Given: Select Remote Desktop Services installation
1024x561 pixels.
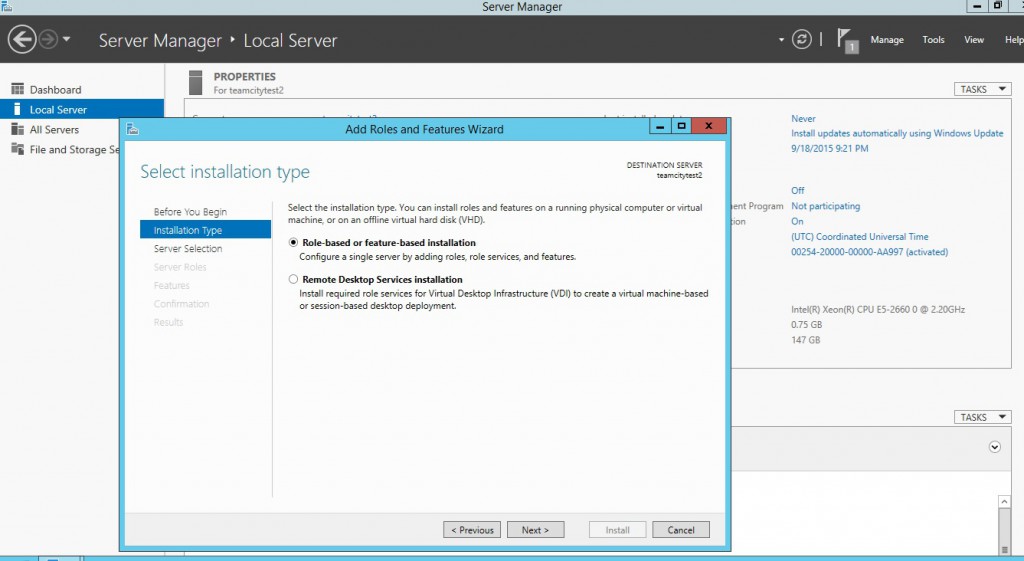Looking at the screenshot, I should (293, 279).
